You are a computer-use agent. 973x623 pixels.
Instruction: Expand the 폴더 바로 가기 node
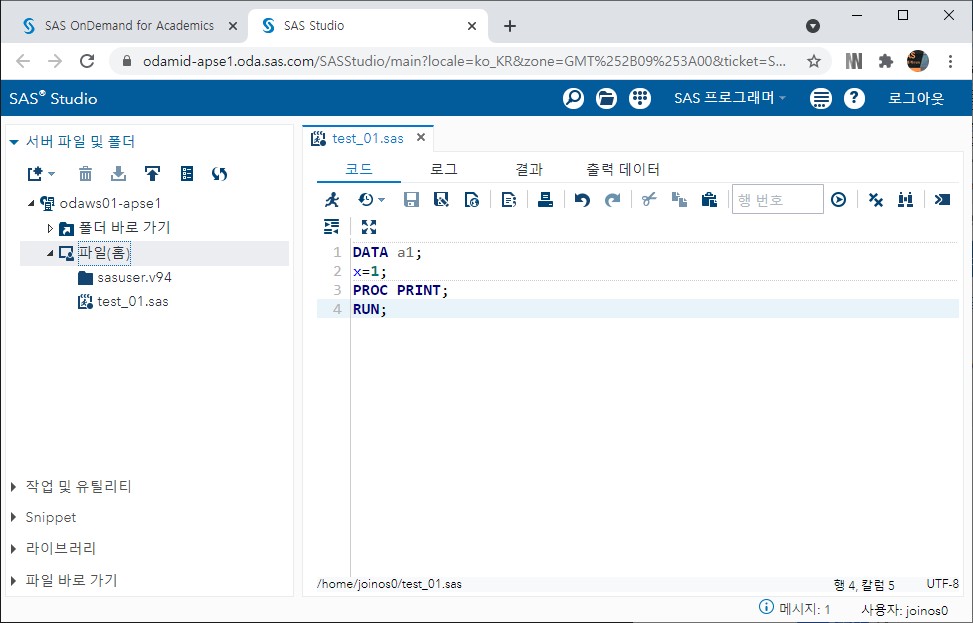tap(50, 228)
